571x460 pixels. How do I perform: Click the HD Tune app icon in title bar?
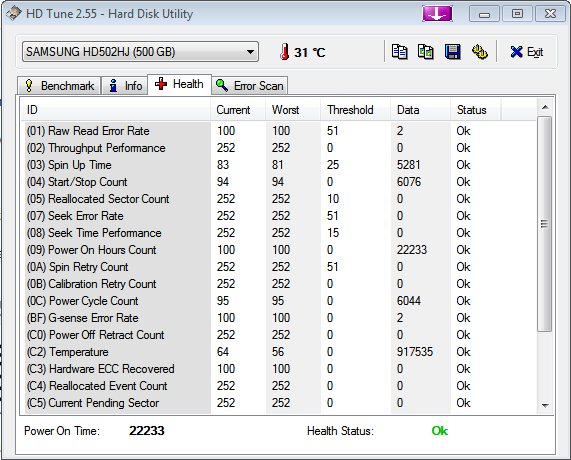pos(13,14)
